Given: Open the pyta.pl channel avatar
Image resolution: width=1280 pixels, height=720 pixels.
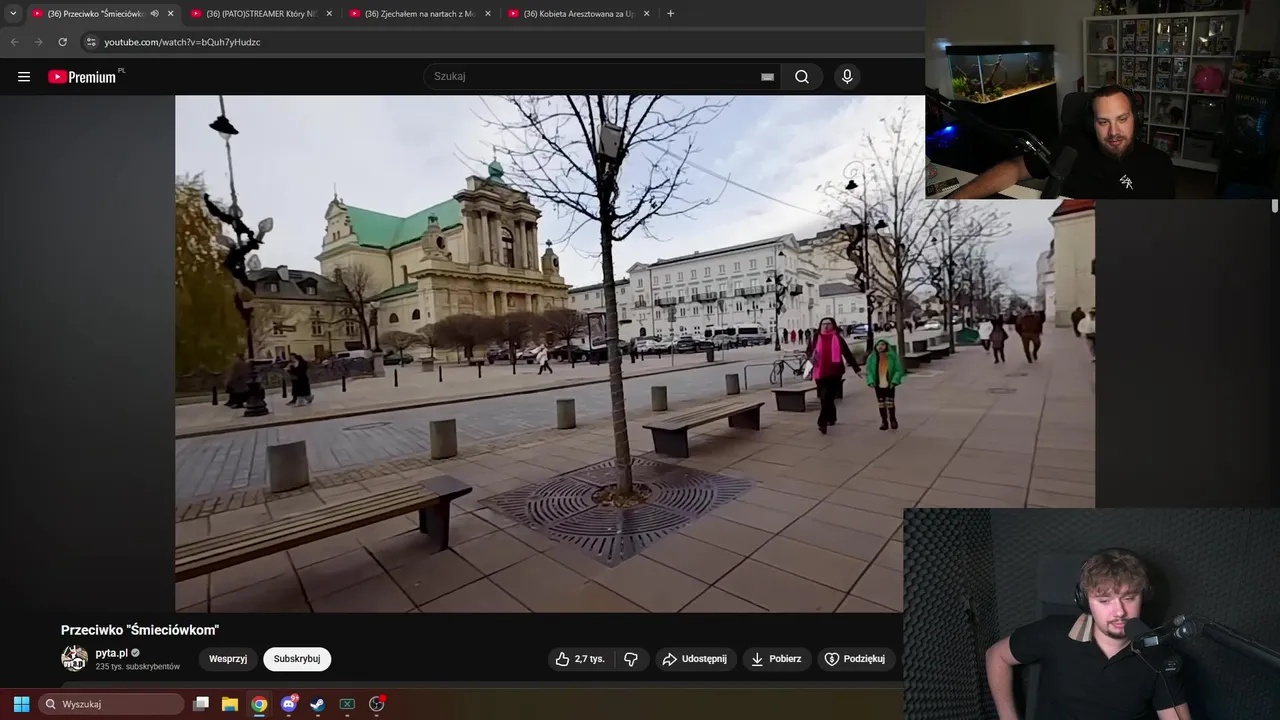Looking at the screenshot, I should 74,658.
